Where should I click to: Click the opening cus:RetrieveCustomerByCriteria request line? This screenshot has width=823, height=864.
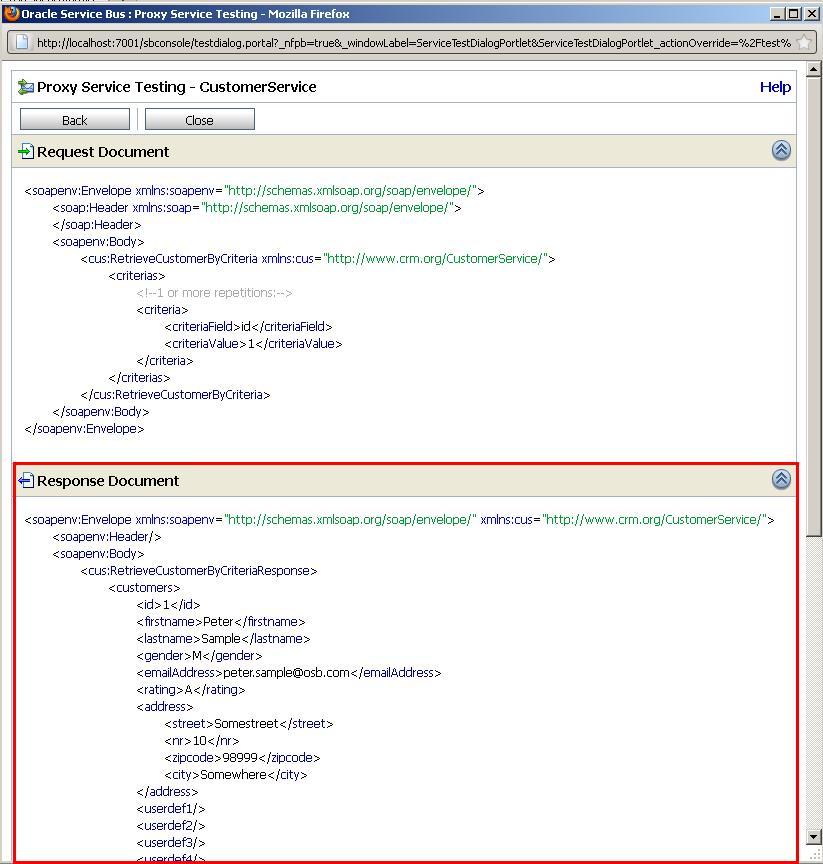coord(318,258)
